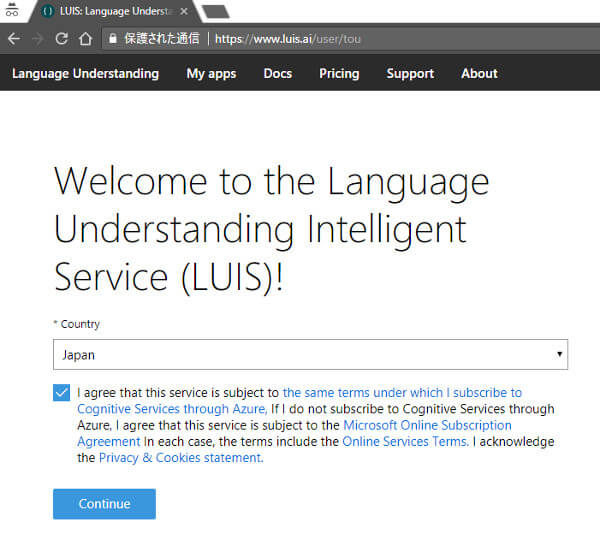Click the Continue button
This screenshot has width=600, height=534.
104,504
